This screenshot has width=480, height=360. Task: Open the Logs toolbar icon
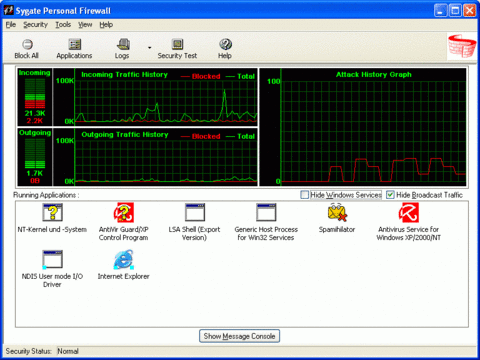click(123, 44)
